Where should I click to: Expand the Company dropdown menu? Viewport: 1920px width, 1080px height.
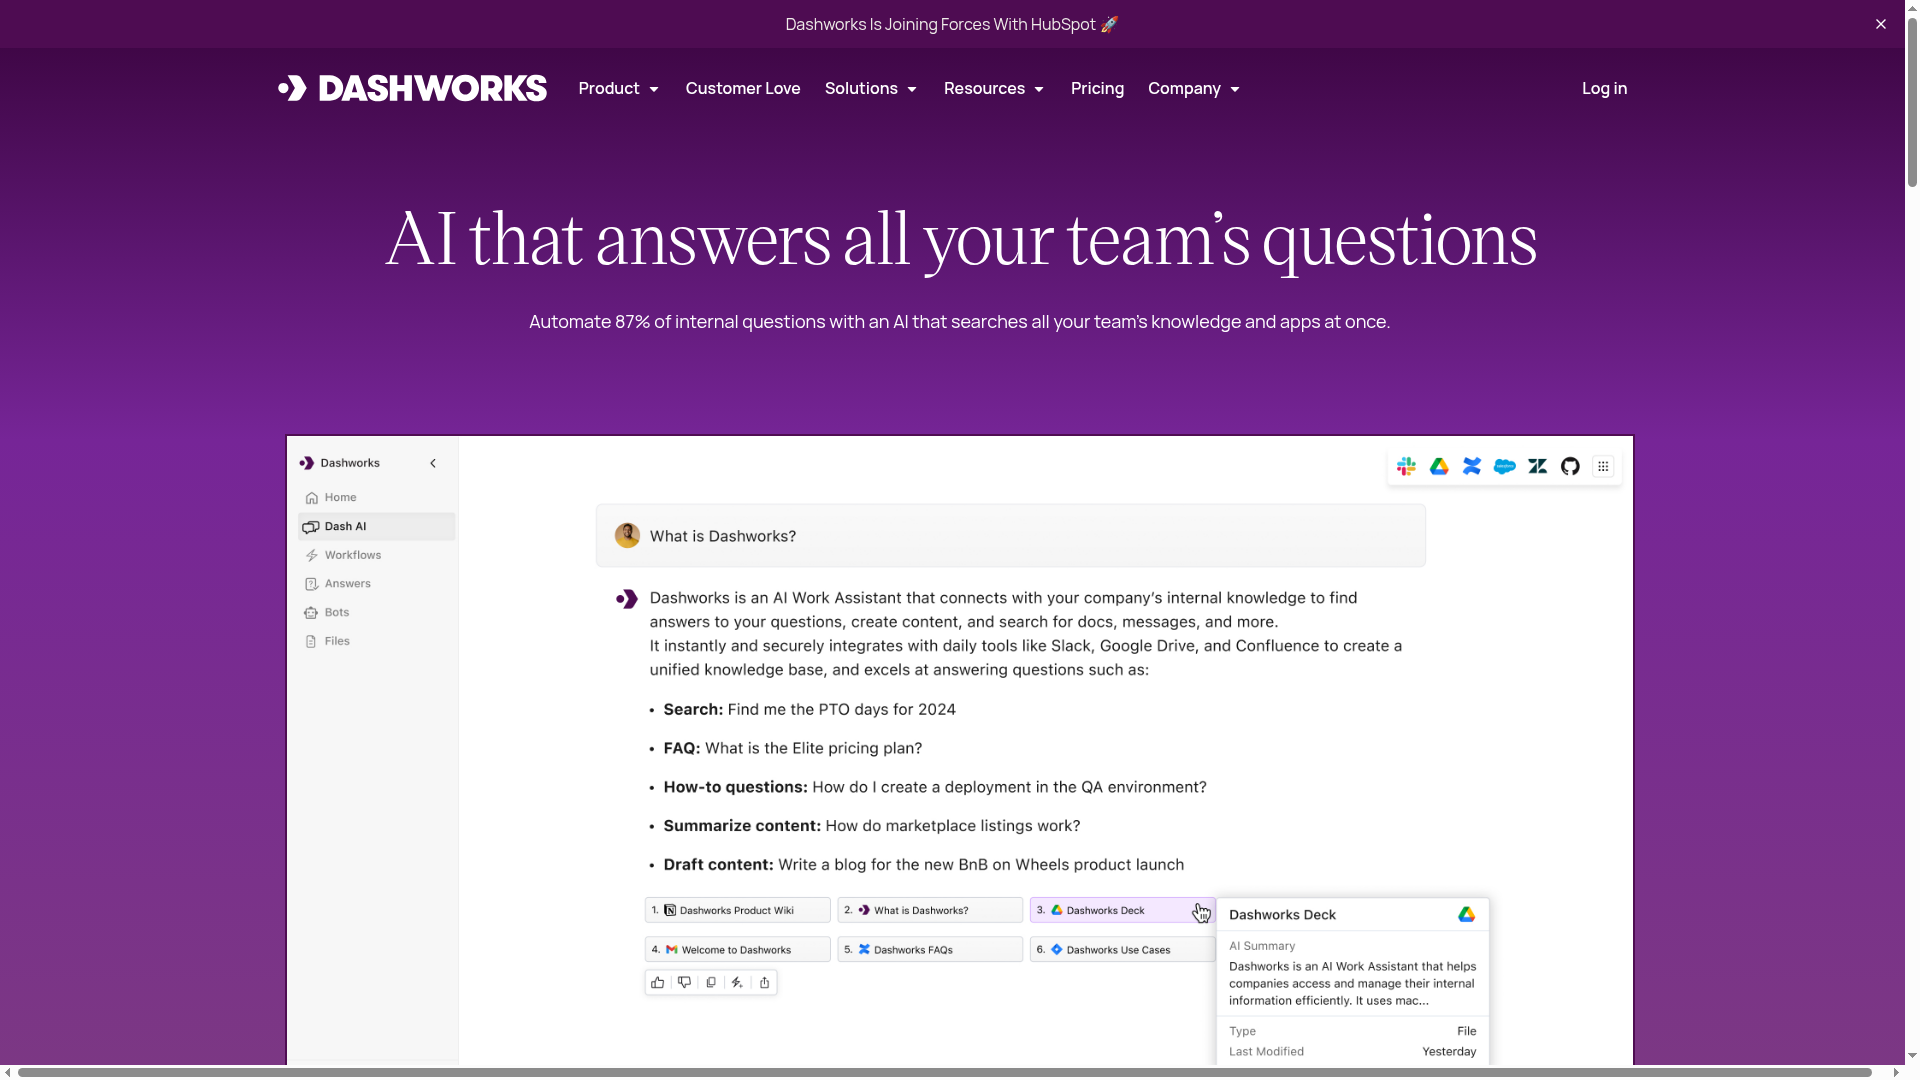1194,88
